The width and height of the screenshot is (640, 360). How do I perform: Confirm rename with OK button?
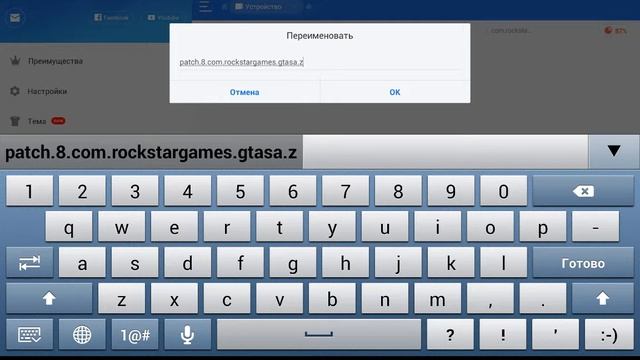point(395,92)
